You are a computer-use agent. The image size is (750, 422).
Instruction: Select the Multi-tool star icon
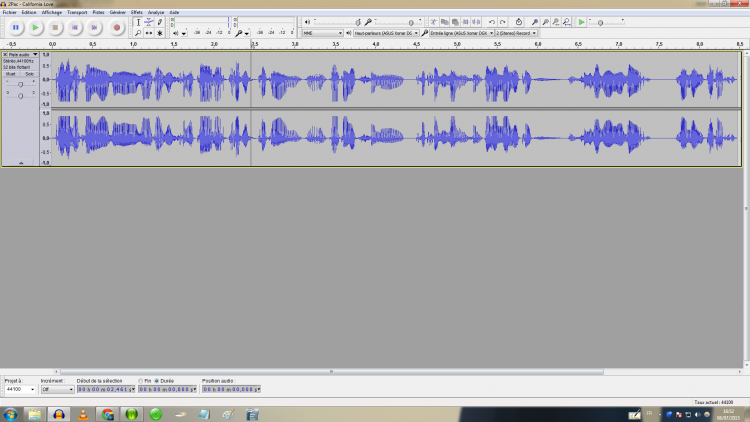160,33
